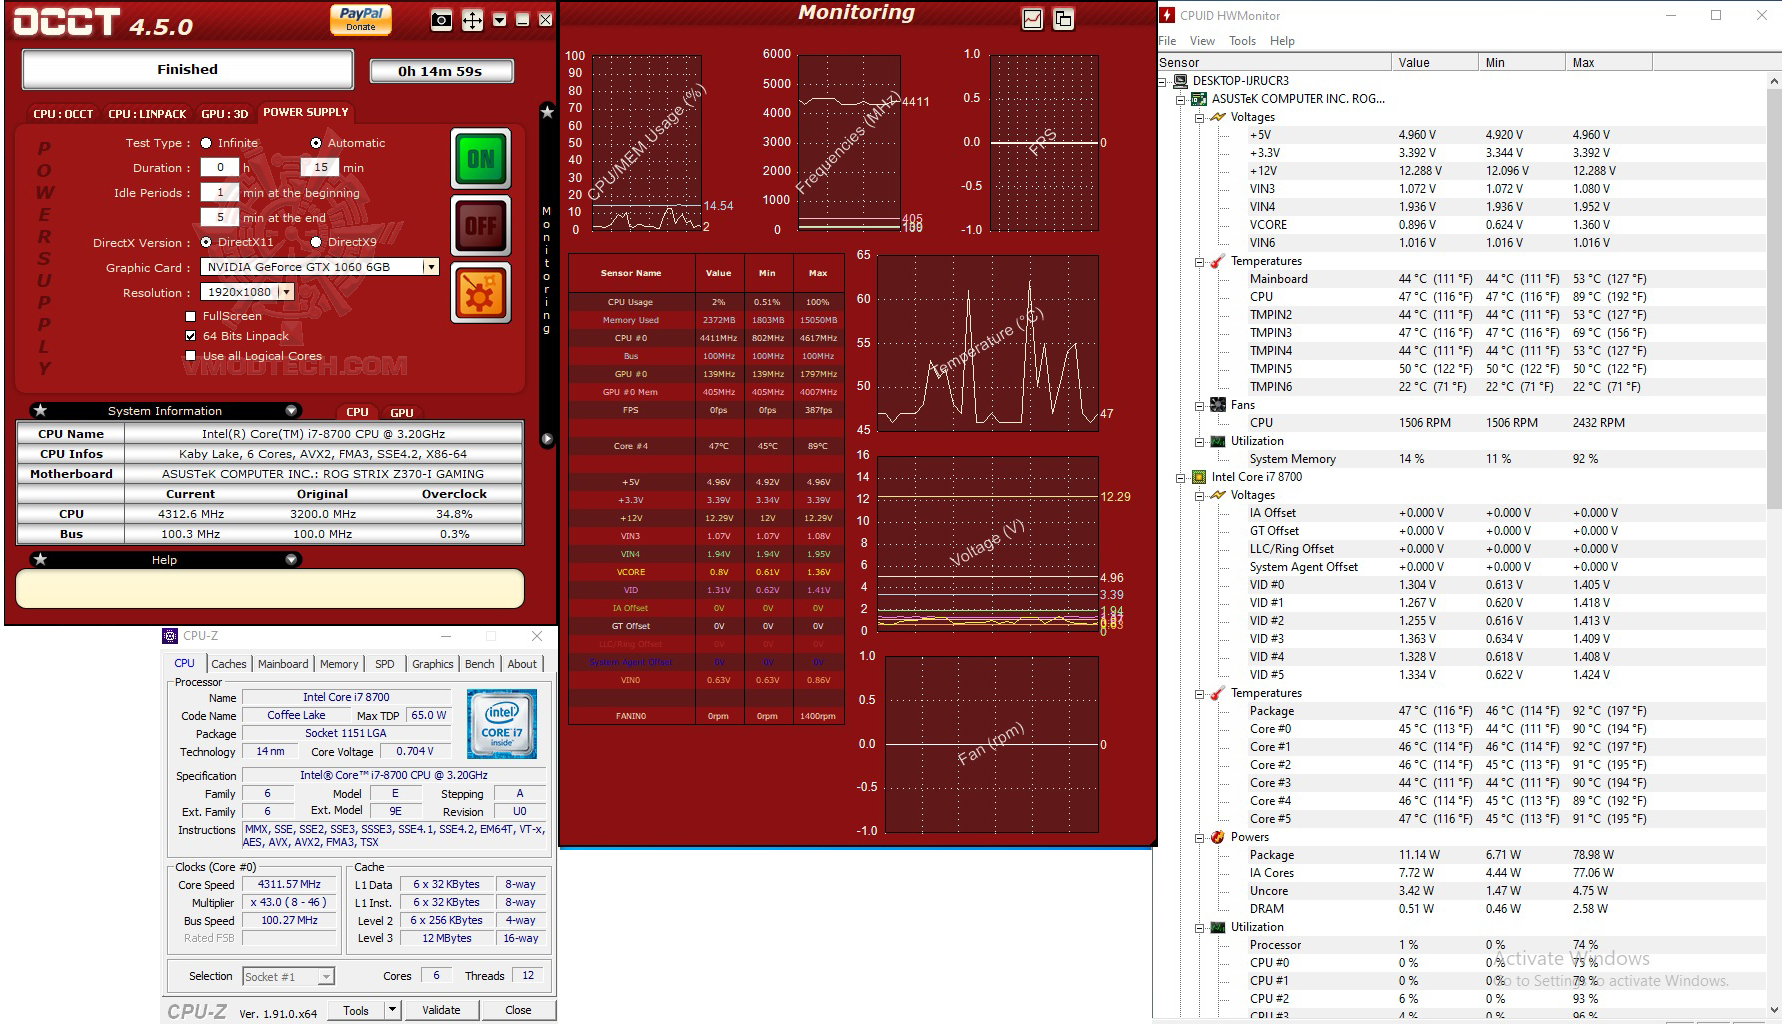
Task: Stop the test with the OFF button
Action: click(481, 226)
